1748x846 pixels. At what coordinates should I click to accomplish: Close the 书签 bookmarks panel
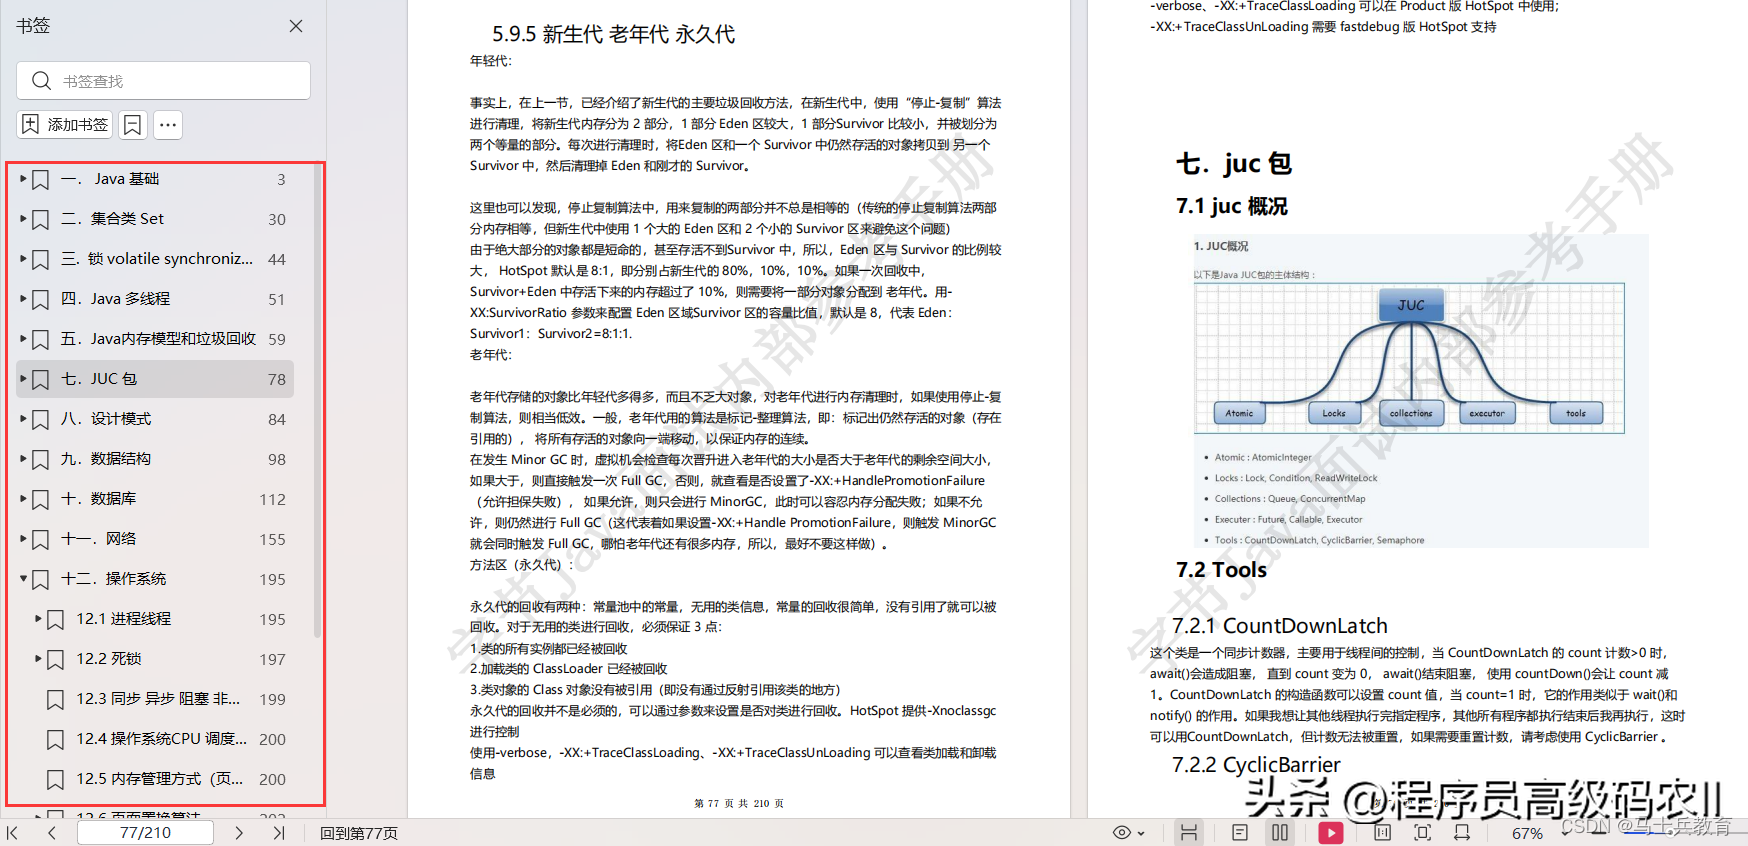[296, 26]
